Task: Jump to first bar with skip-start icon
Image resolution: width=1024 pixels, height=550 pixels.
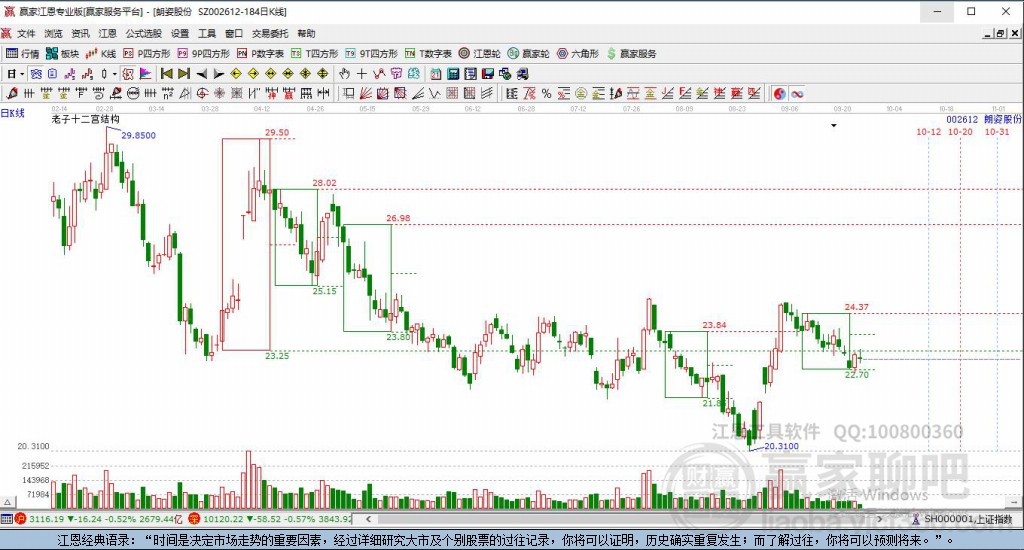Action: 167,74
